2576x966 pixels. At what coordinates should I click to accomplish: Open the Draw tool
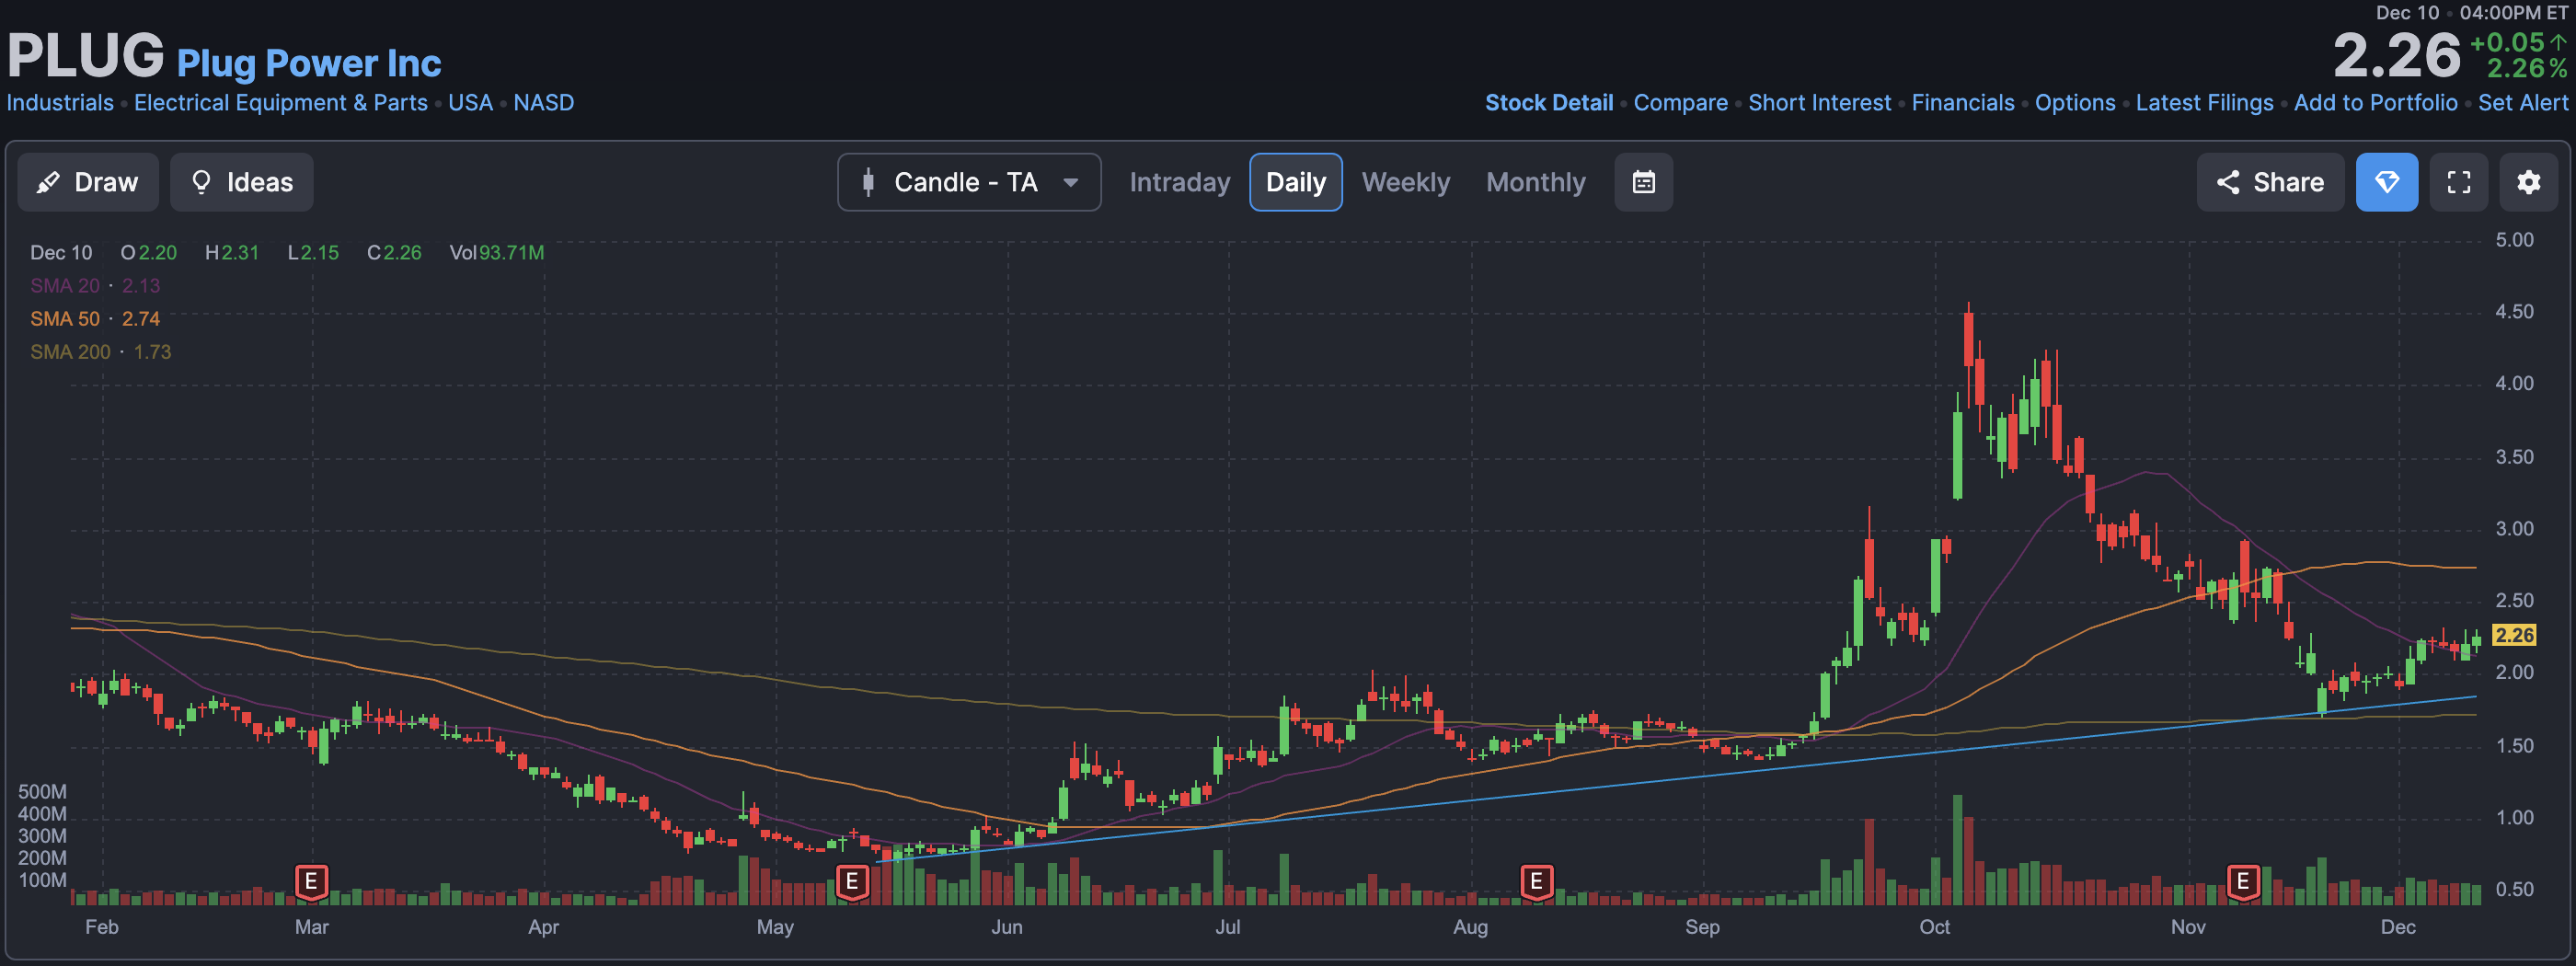[x=88, y=182]
